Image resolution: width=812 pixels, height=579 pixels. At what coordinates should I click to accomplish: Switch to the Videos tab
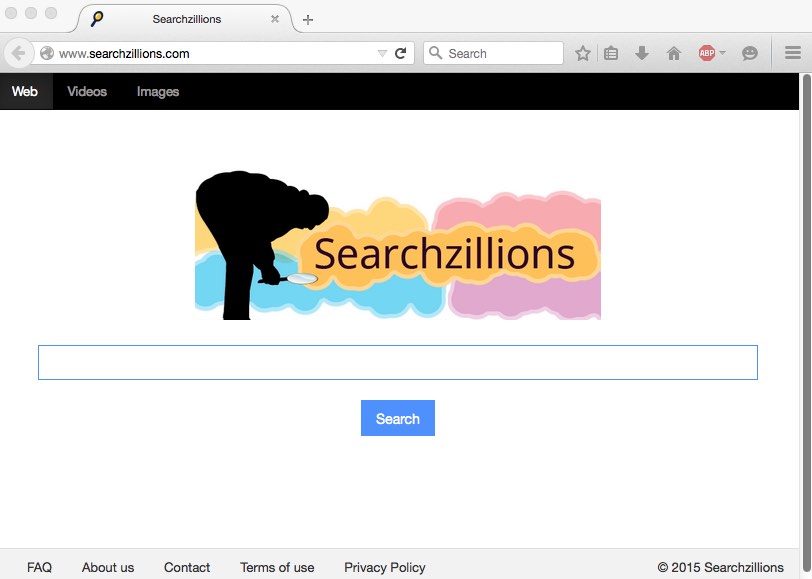pos(87,92)
